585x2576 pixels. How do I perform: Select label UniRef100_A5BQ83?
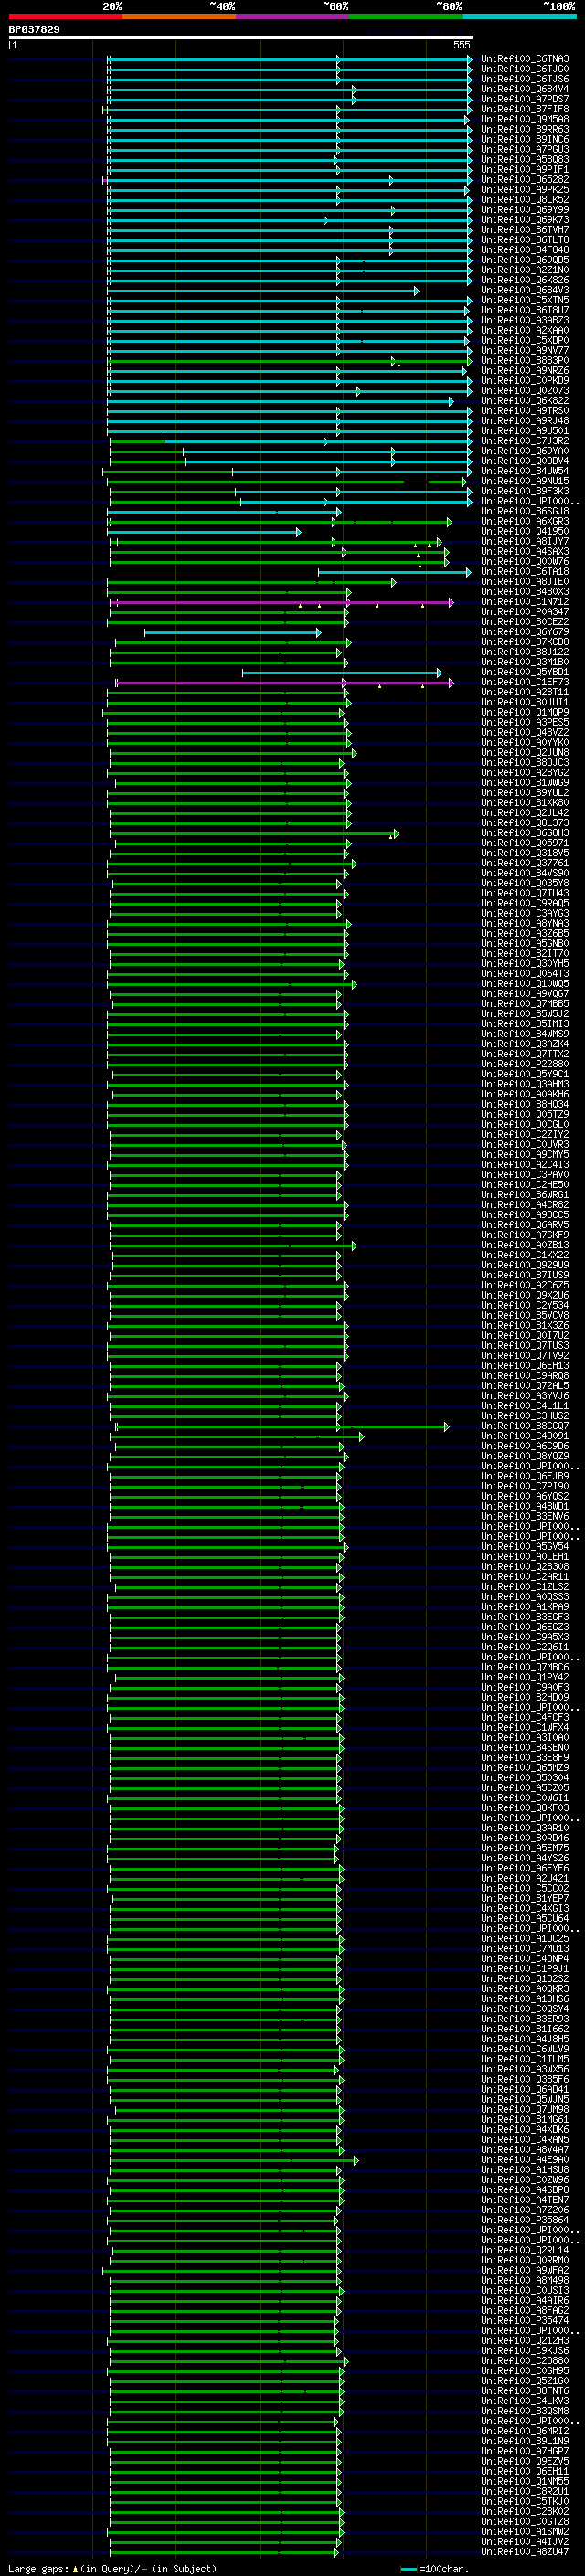[525, 159]
